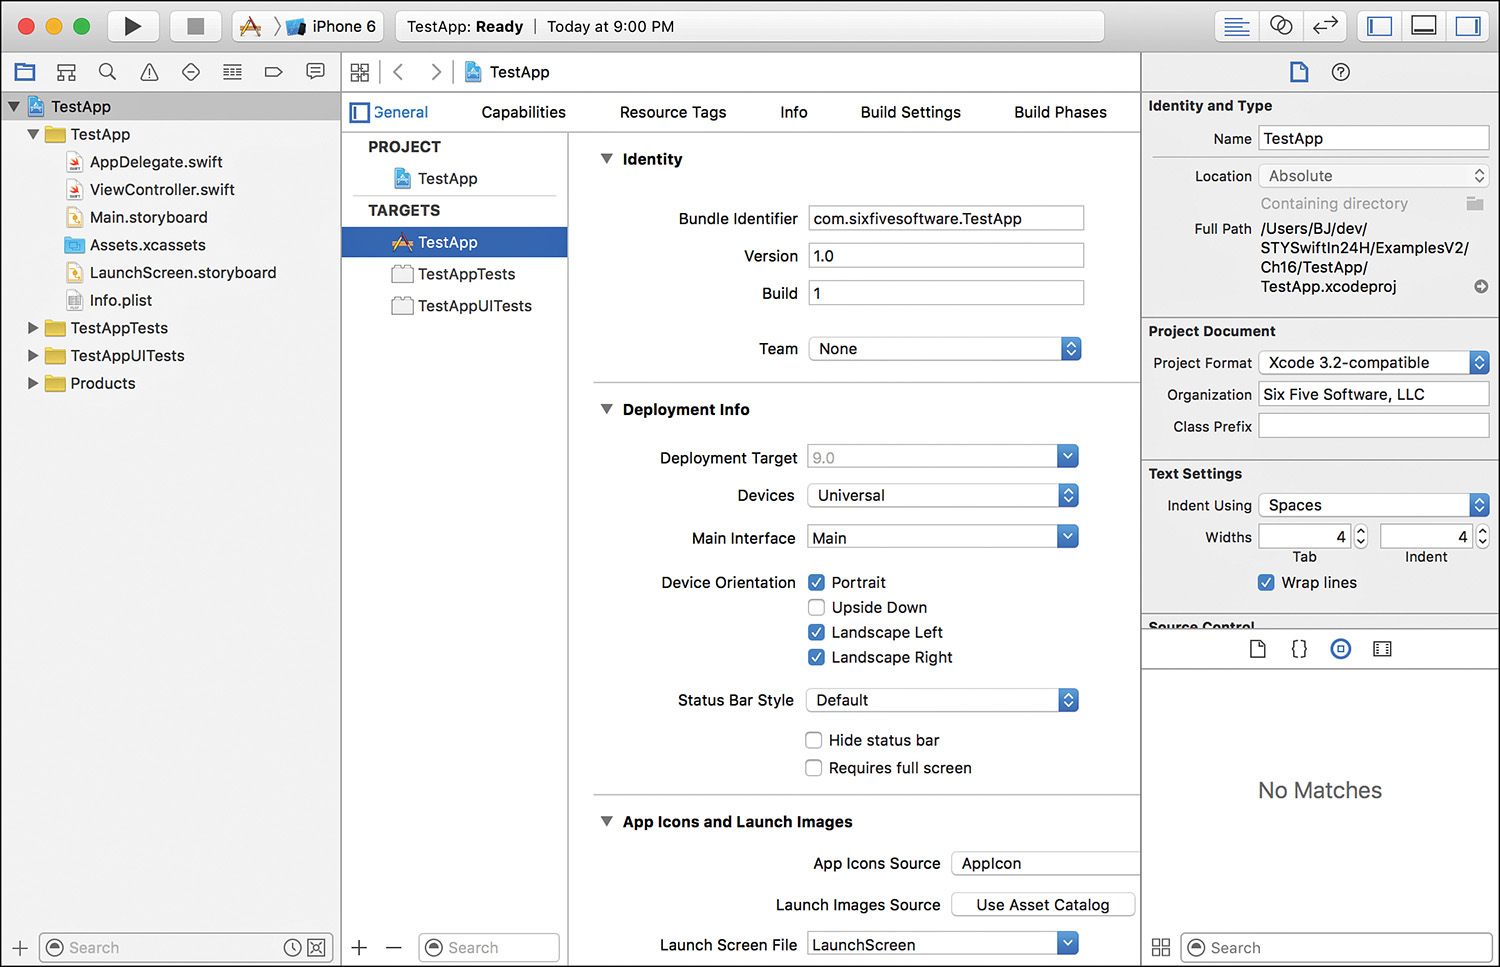This screenshot has width=1500, height=967.
Task: Open the issue navigator warning icon
Action: (x=149, y=72)
